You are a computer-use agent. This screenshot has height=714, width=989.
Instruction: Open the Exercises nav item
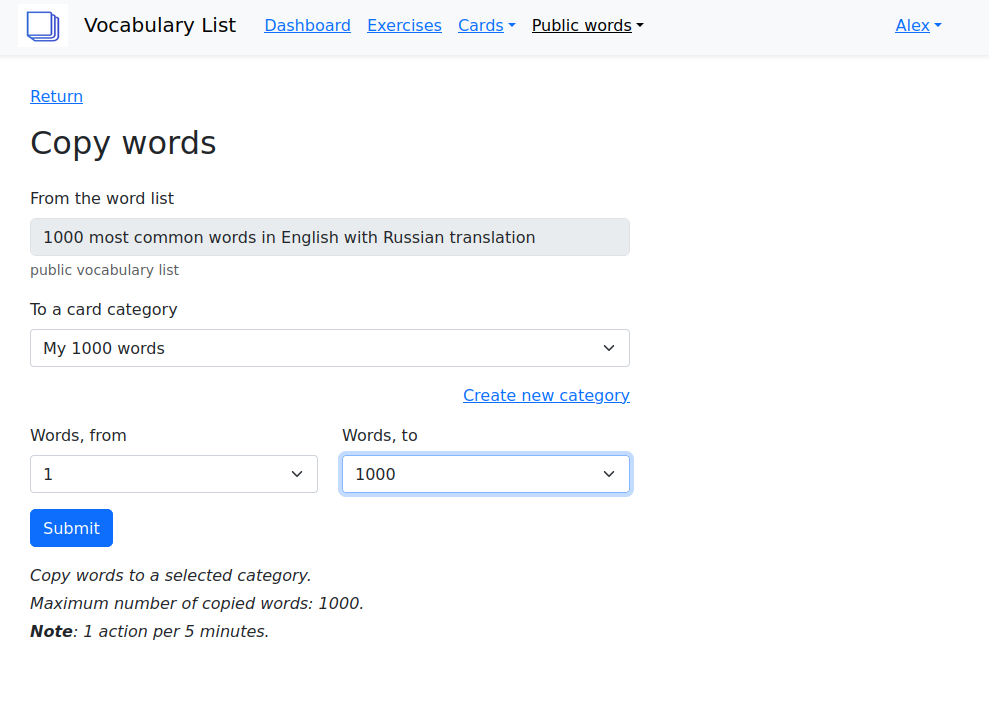404,26
